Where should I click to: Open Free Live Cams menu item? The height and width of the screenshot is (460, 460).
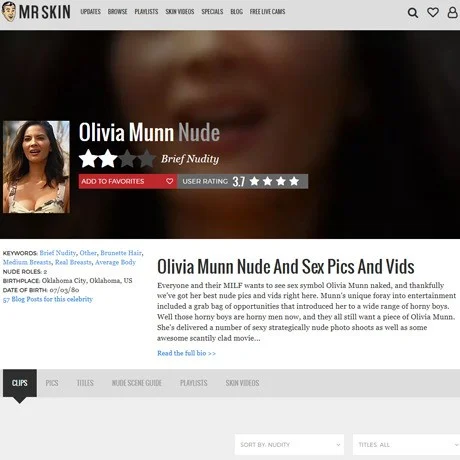[267, 12]
